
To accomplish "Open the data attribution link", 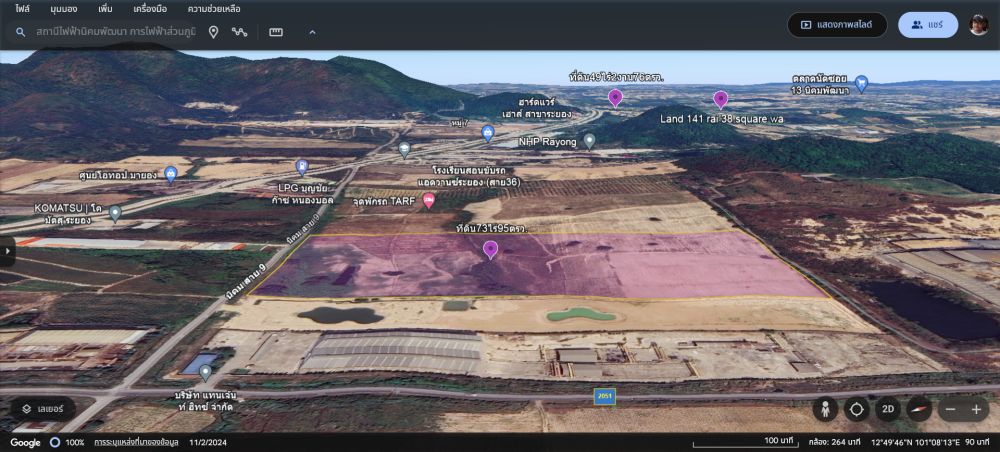I will click(136, 442).
